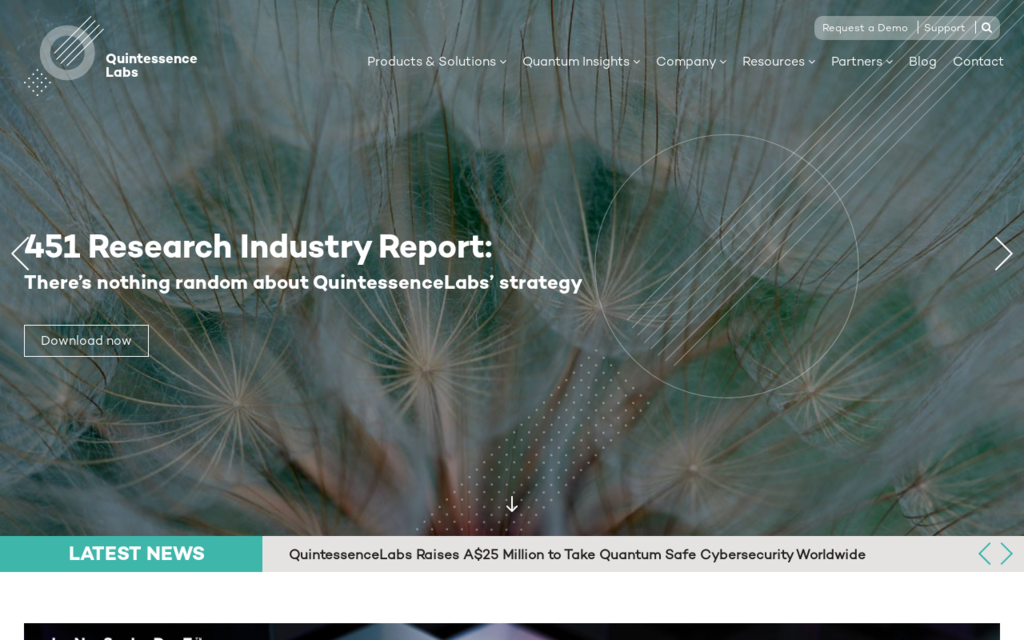Click the search magnifier icon
Screen dimensions: 1024x640
(987, 28)
